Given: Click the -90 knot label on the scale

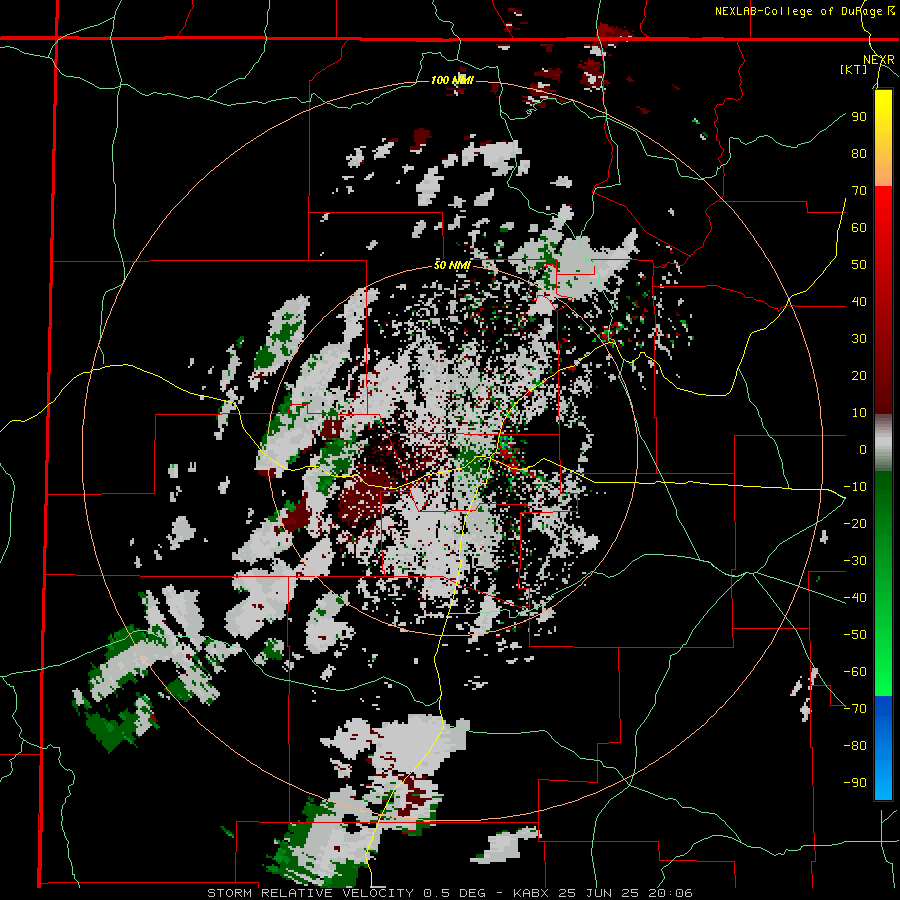Looking at the screenshot, I should 855,783.
